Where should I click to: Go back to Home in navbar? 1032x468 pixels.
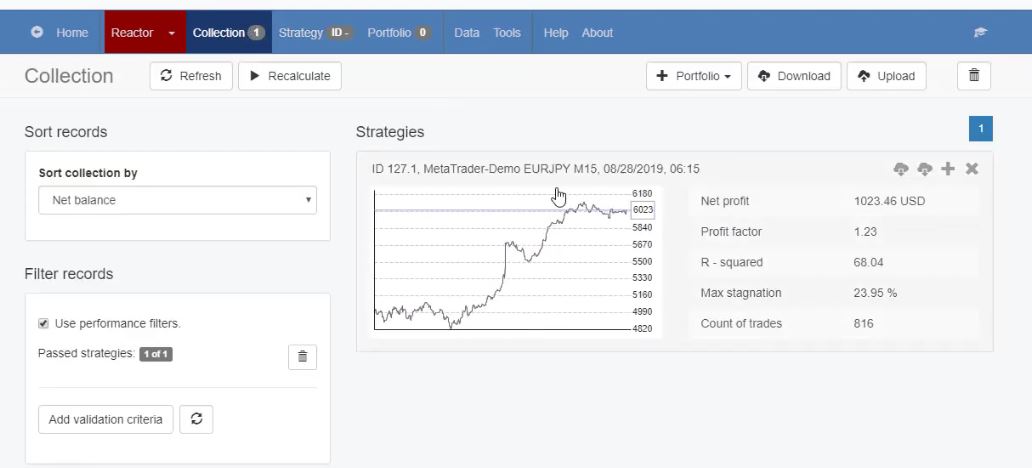61,33
